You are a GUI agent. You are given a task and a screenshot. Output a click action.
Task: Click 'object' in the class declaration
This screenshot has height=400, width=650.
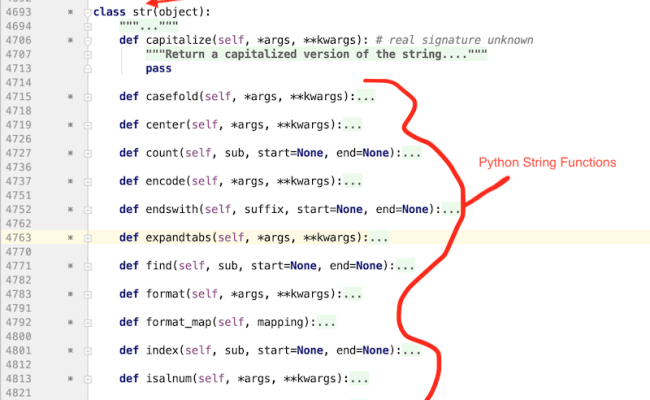(x=179, y=12)
